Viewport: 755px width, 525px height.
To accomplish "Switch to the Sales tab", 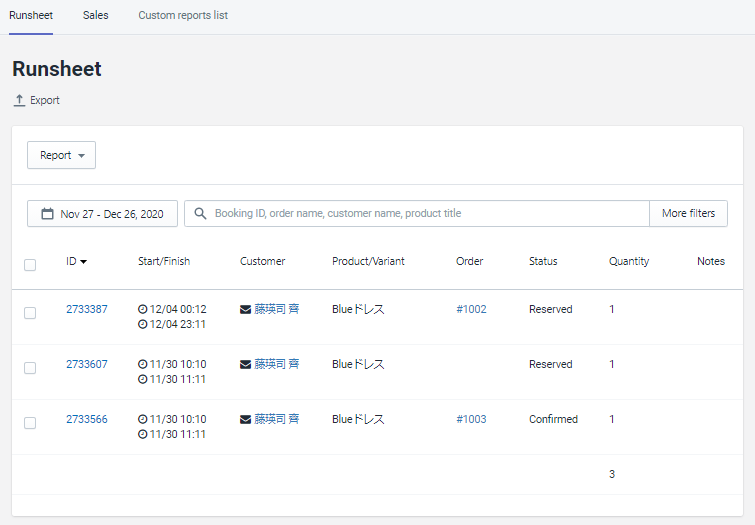I will point(96,16).
